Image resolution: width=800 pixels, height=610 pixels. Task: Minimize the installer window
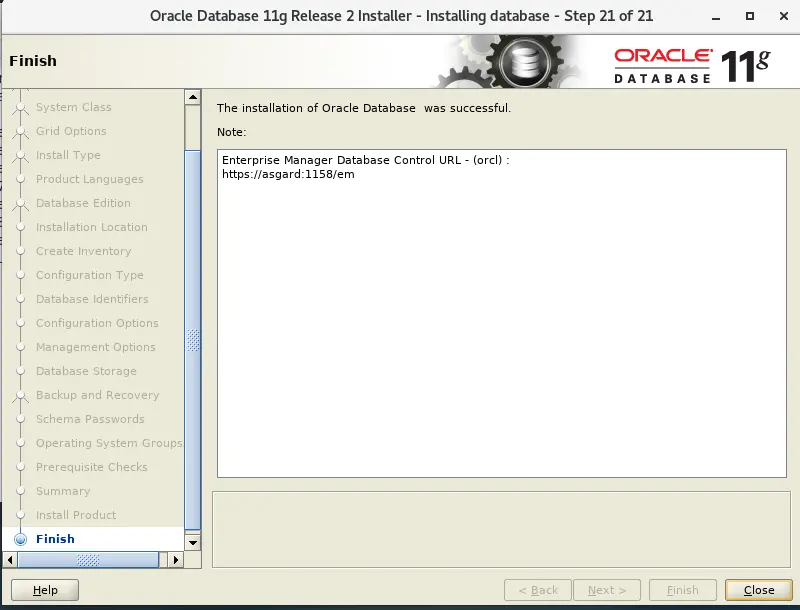[x=716, y=17]
